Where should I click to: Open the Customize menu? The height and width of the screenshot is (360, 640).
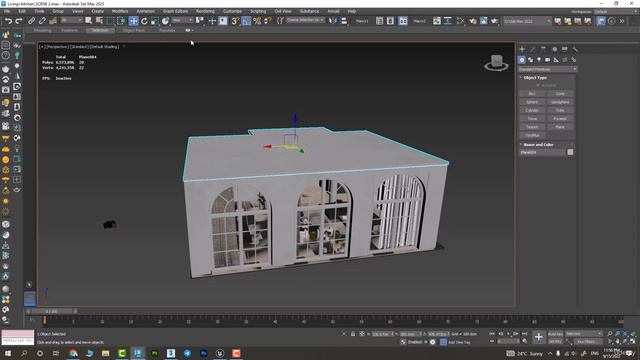pos(232,11)
